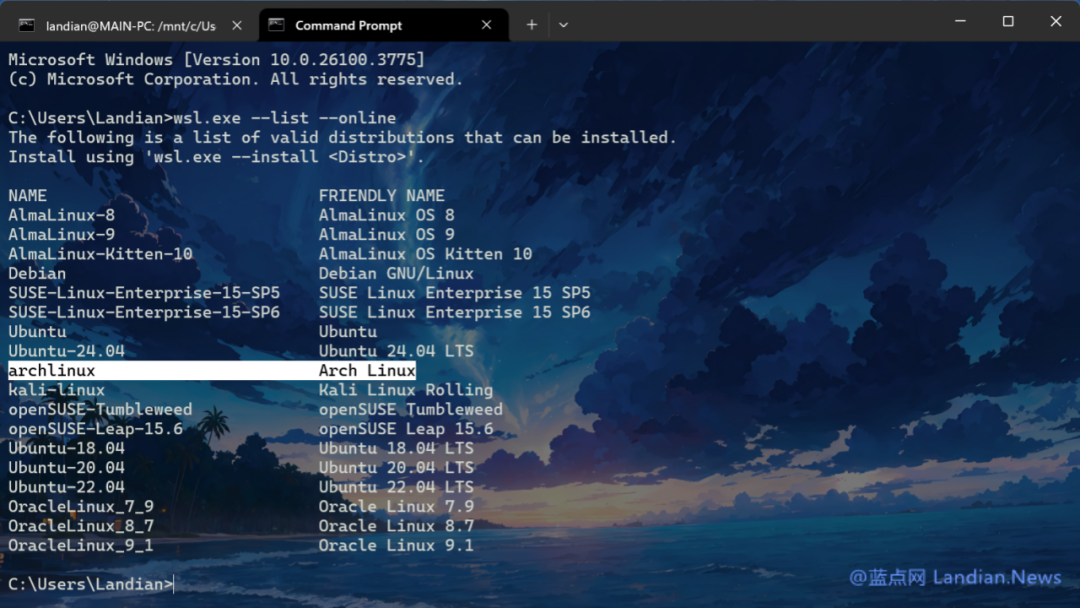Image resolution: width=1080 pixels, height=608 pixels.
Task: Click 'Oracle Linux 7.9' friendly name
Action: (x=396, y=507)
